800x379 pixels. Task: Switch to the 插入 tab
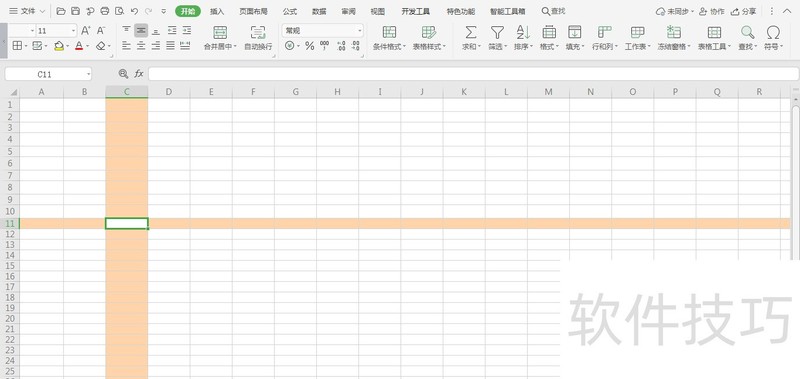pos(217,11)
